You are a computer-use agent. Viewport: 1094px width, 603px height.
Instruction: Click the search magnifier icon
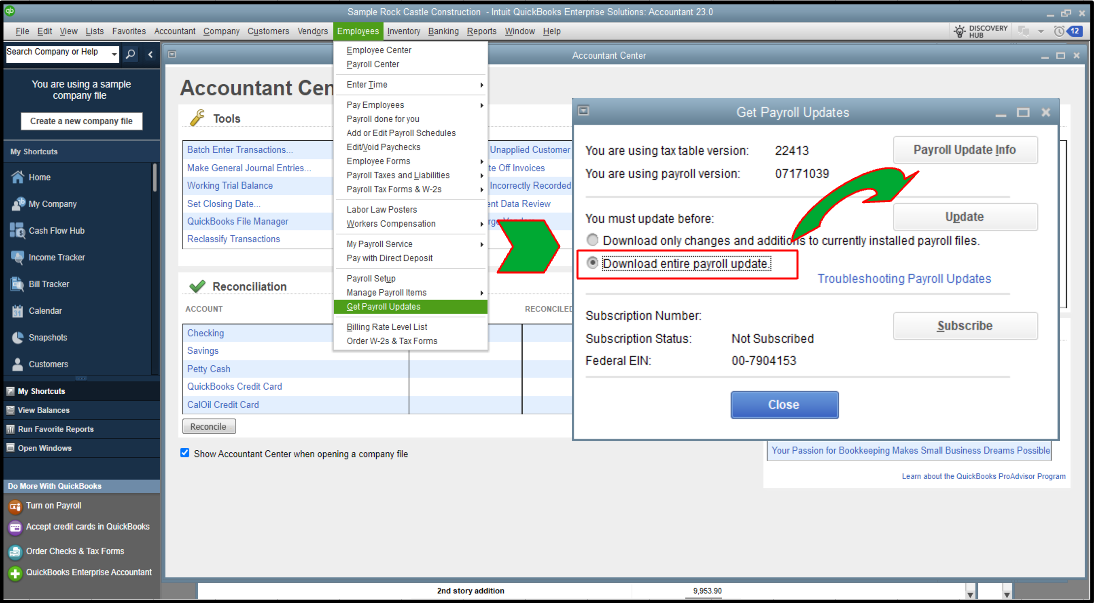[130, 54]
